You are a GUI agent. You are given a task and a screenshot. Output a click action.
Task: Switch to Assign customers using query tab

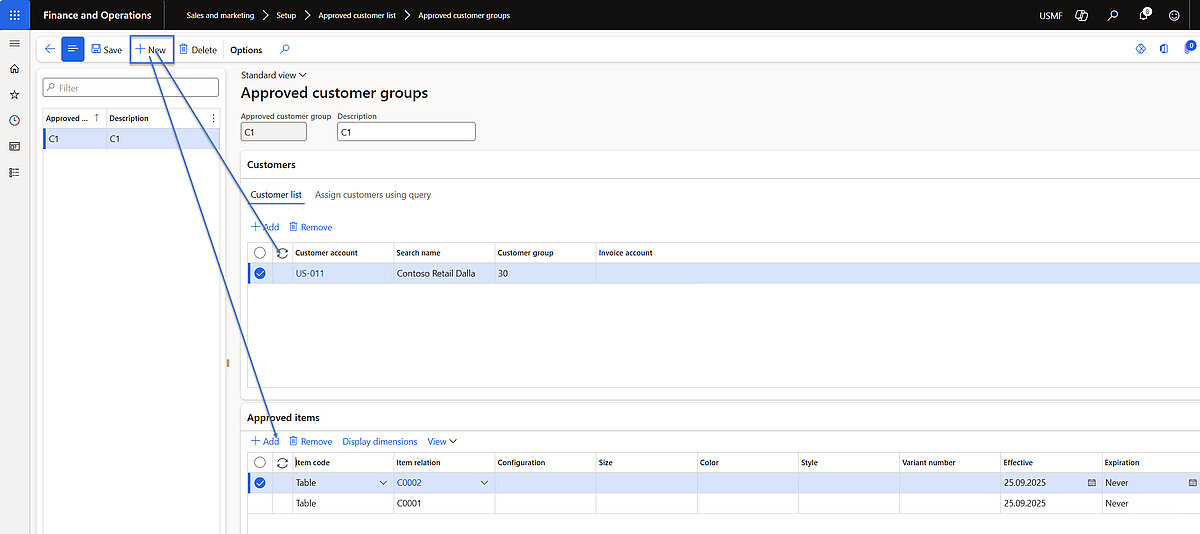373,195
